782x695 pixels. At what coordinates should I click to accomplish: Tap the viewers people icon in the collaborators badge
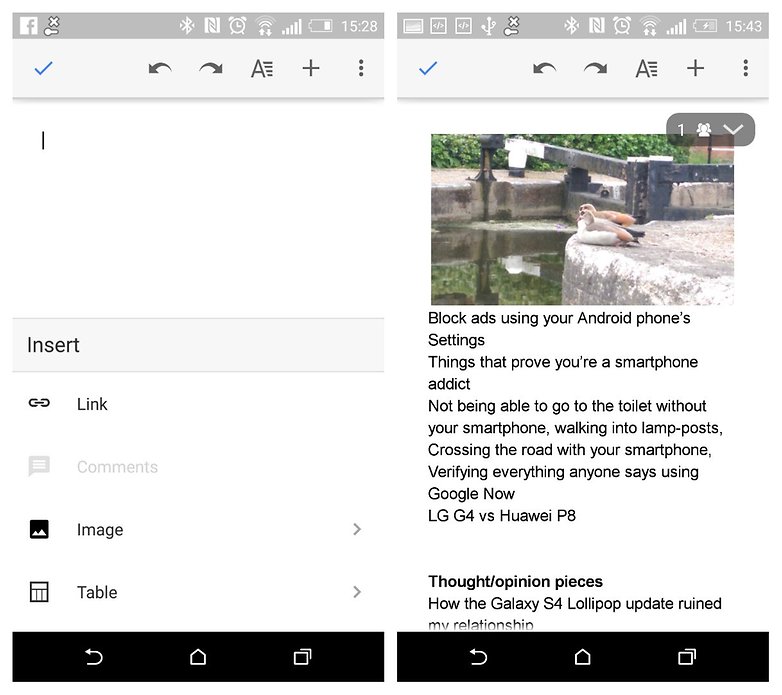point(704,130)
